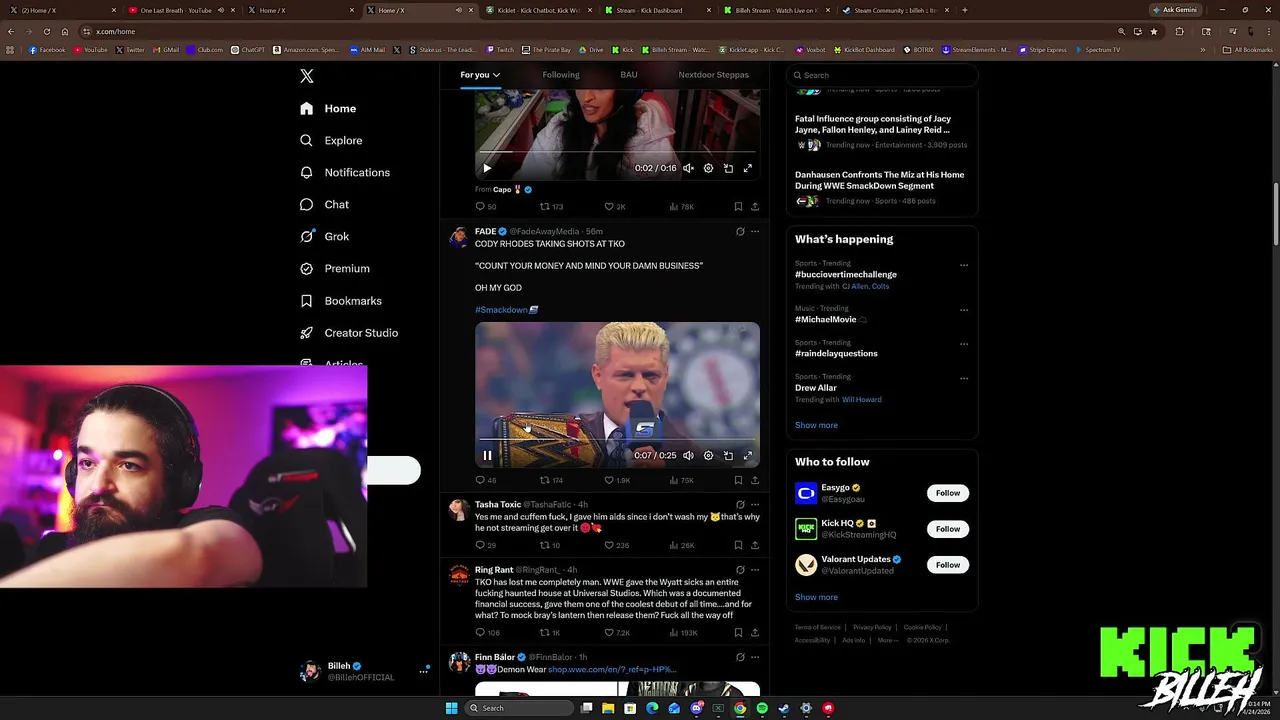Switch to the Following tab

tap(561, 75)
